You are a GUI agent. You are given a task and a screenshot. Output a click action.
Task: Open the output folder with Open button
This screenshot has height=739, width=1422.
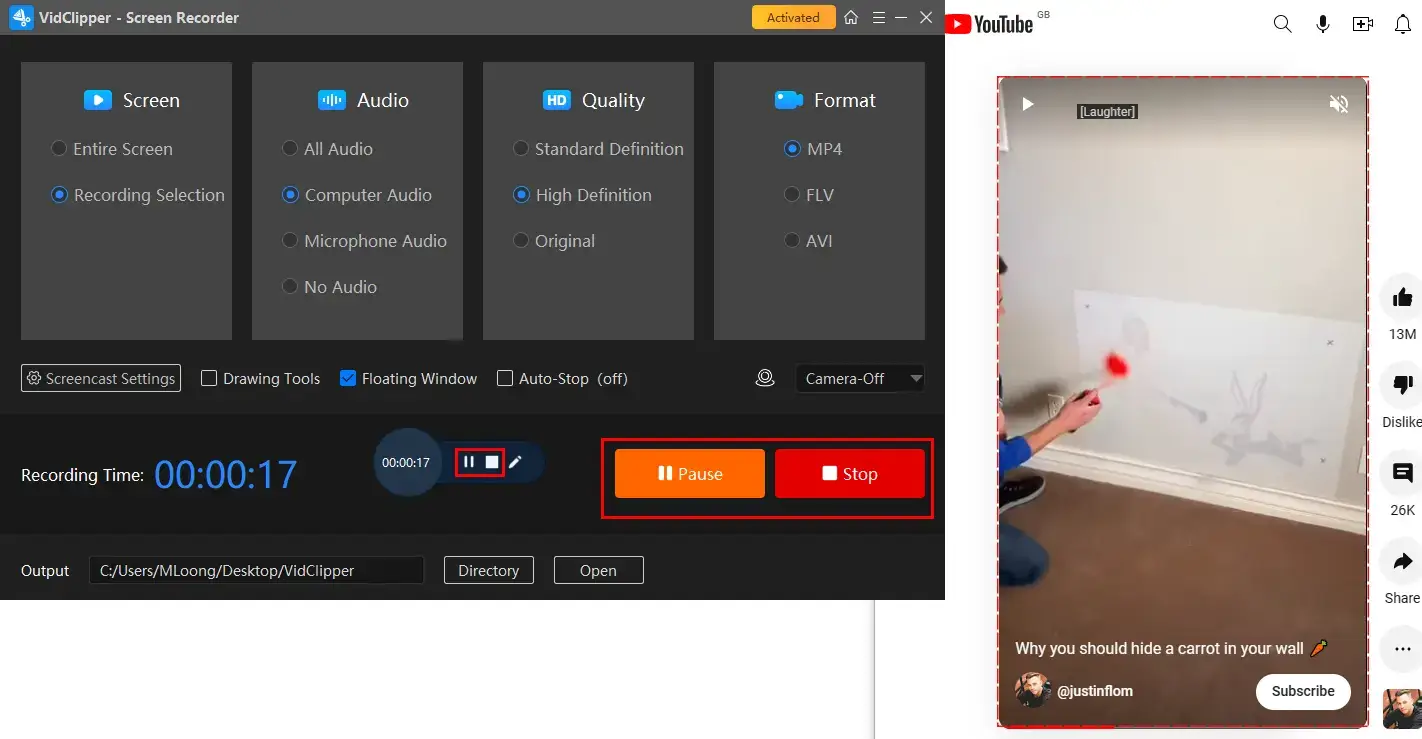coord(599,570)
